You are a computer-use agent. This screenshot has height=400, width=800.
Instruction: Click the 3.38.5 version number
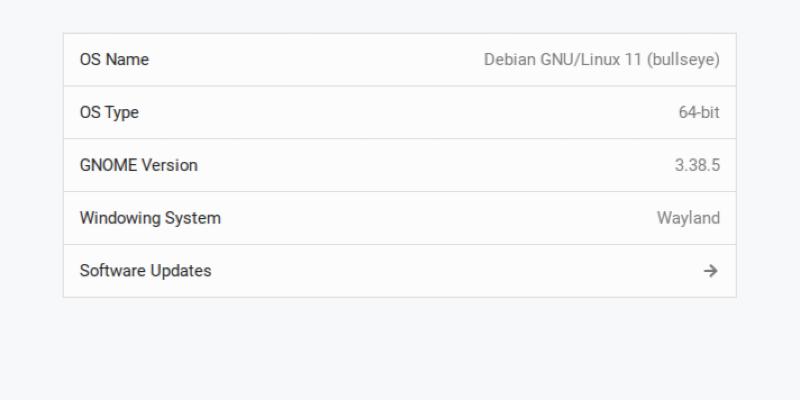coord(696,165)
